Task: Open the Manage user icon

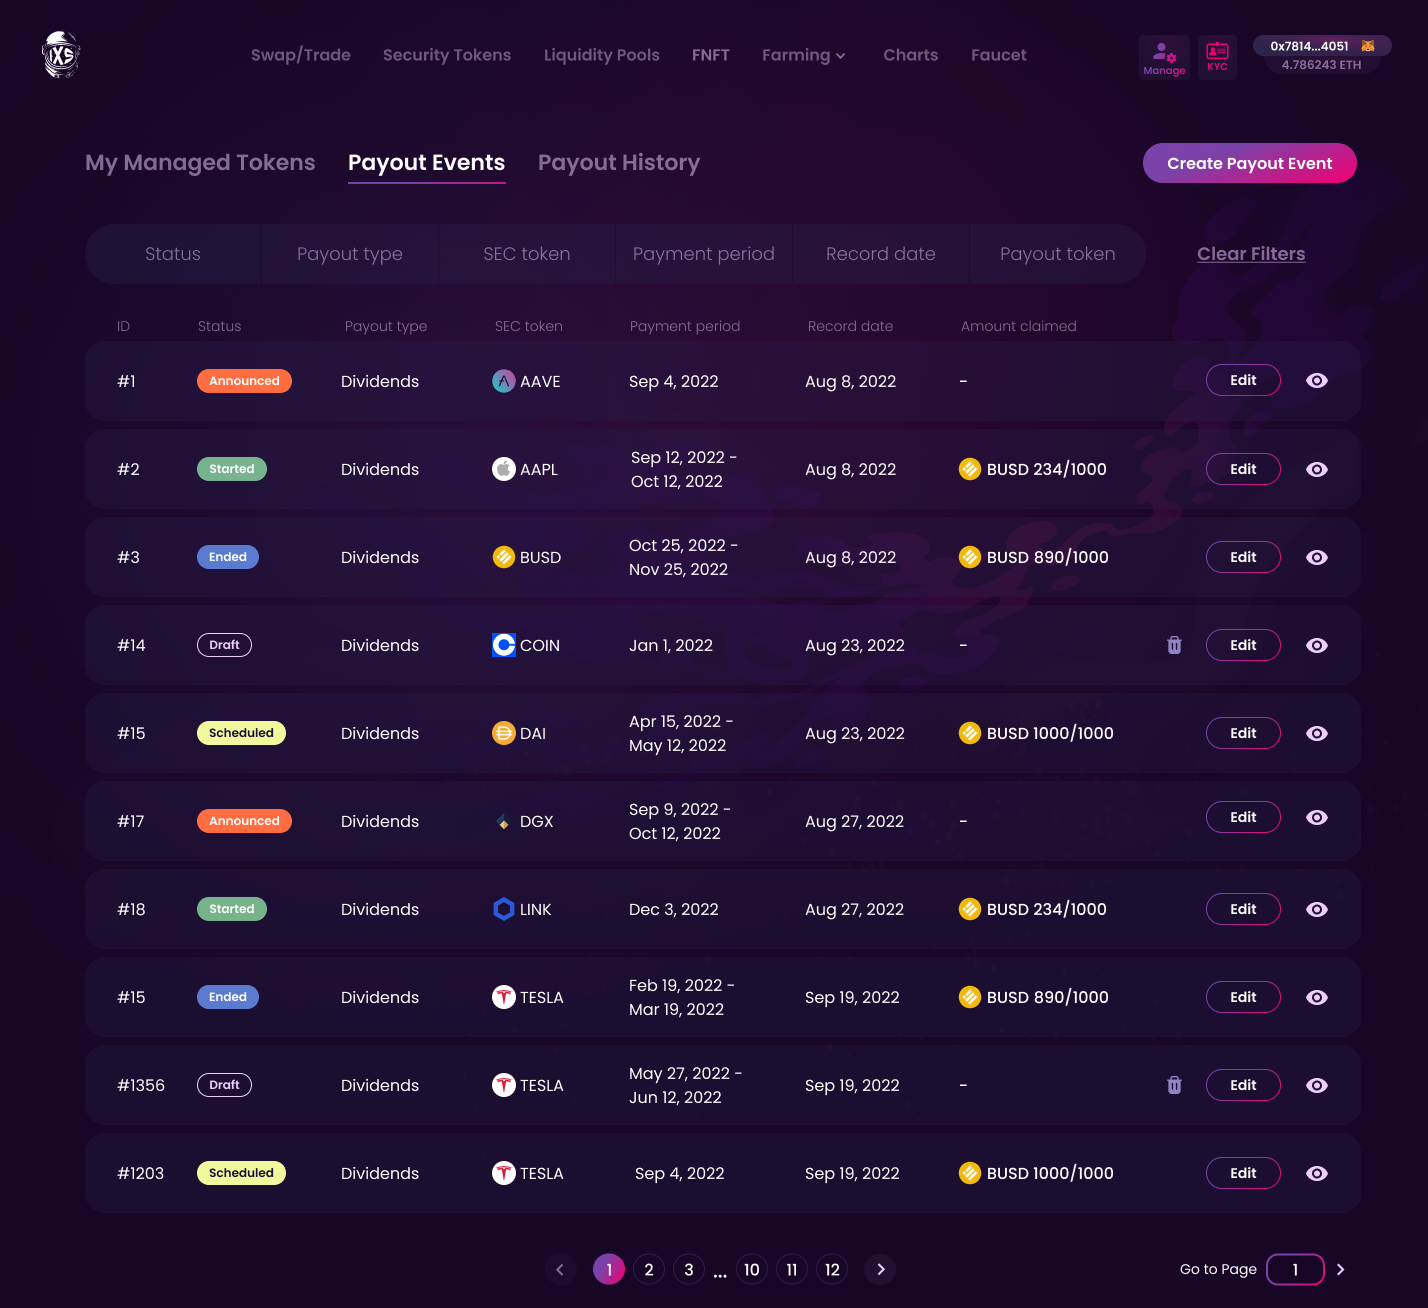Action: [x=1164, y=57]
